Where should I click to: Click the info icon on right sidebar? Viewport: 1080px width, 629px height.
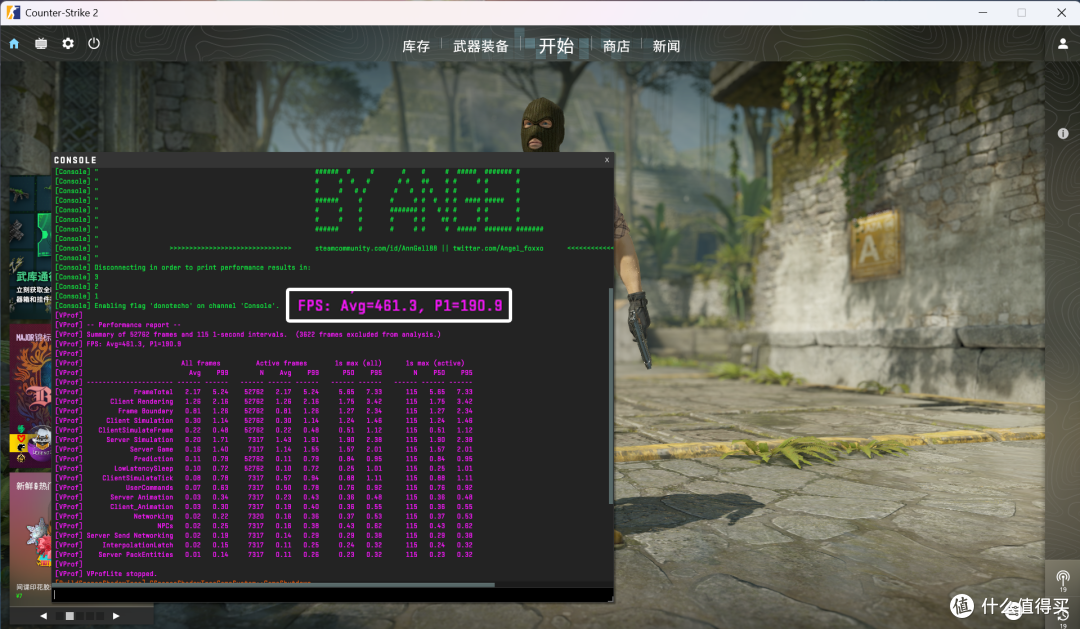[x=1063, y=134]
